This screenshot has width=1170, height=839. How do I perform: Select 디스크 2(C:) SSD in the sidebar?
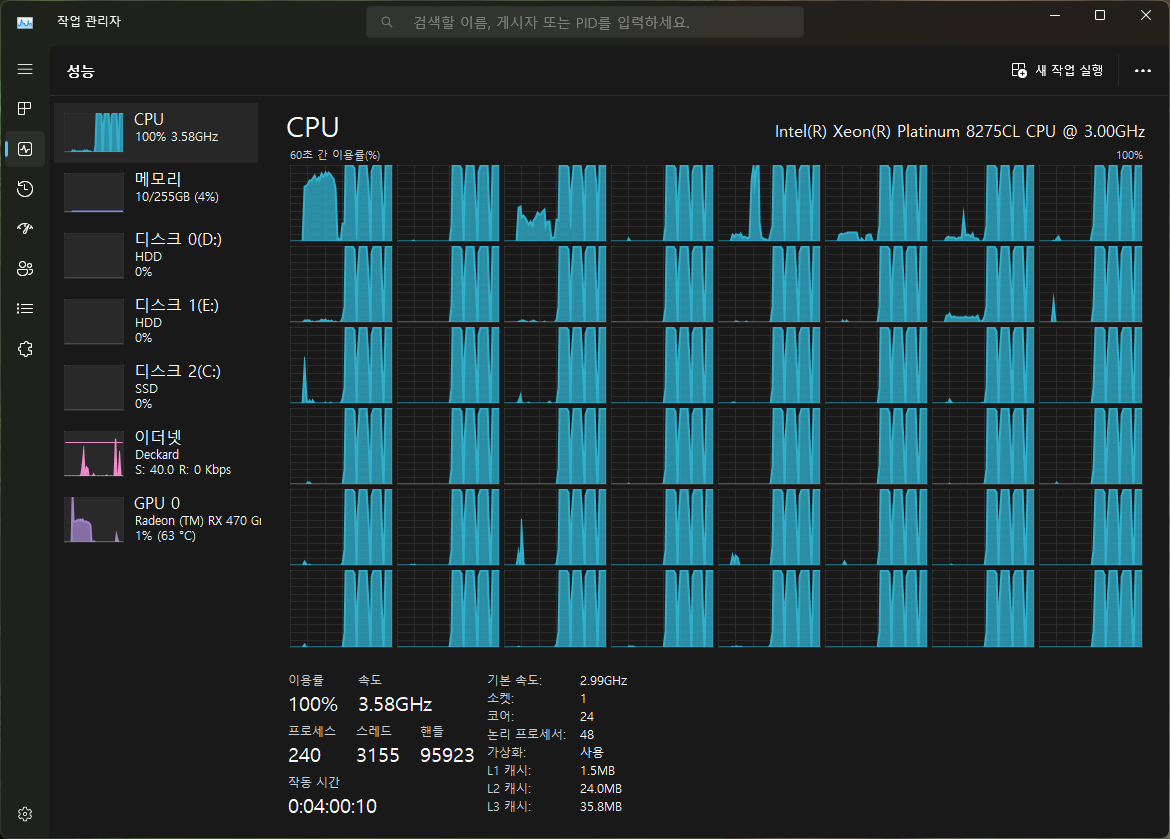click(x=156, y=387)
